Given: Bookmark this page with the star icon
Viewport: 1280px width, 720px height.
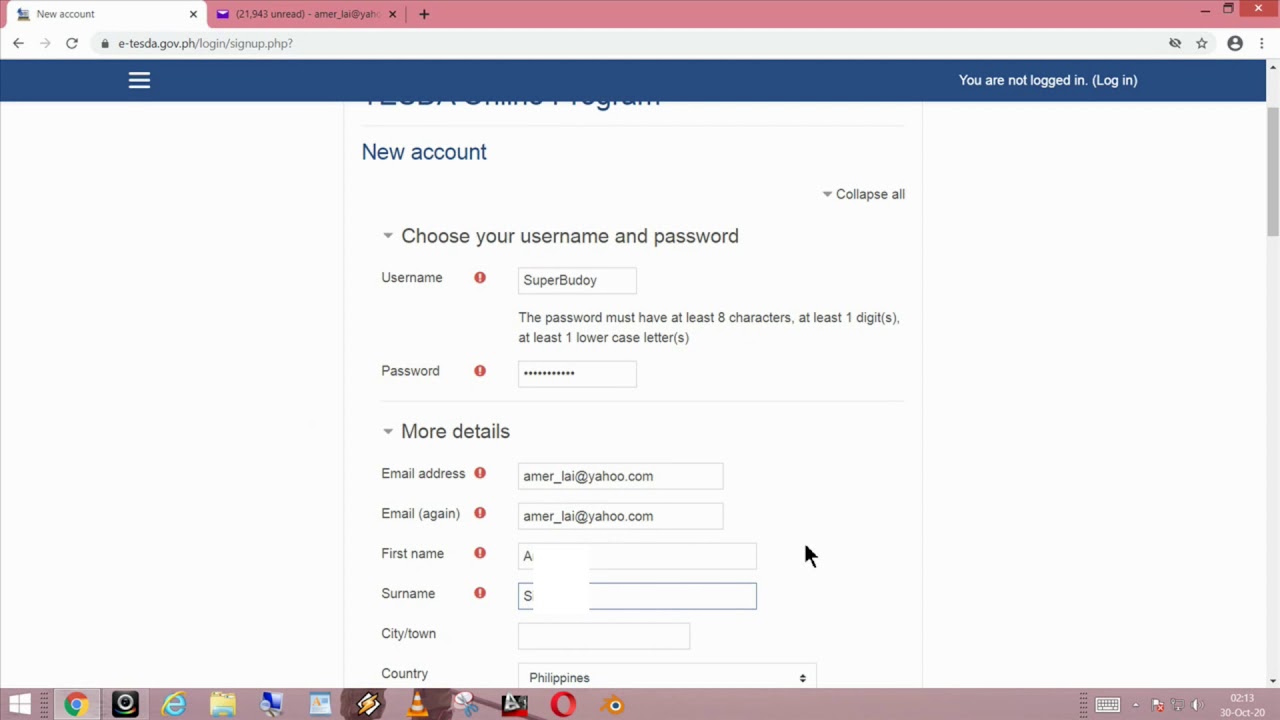Looking at the screenshot, I should pyautogui.click(x=1202, y=43).
